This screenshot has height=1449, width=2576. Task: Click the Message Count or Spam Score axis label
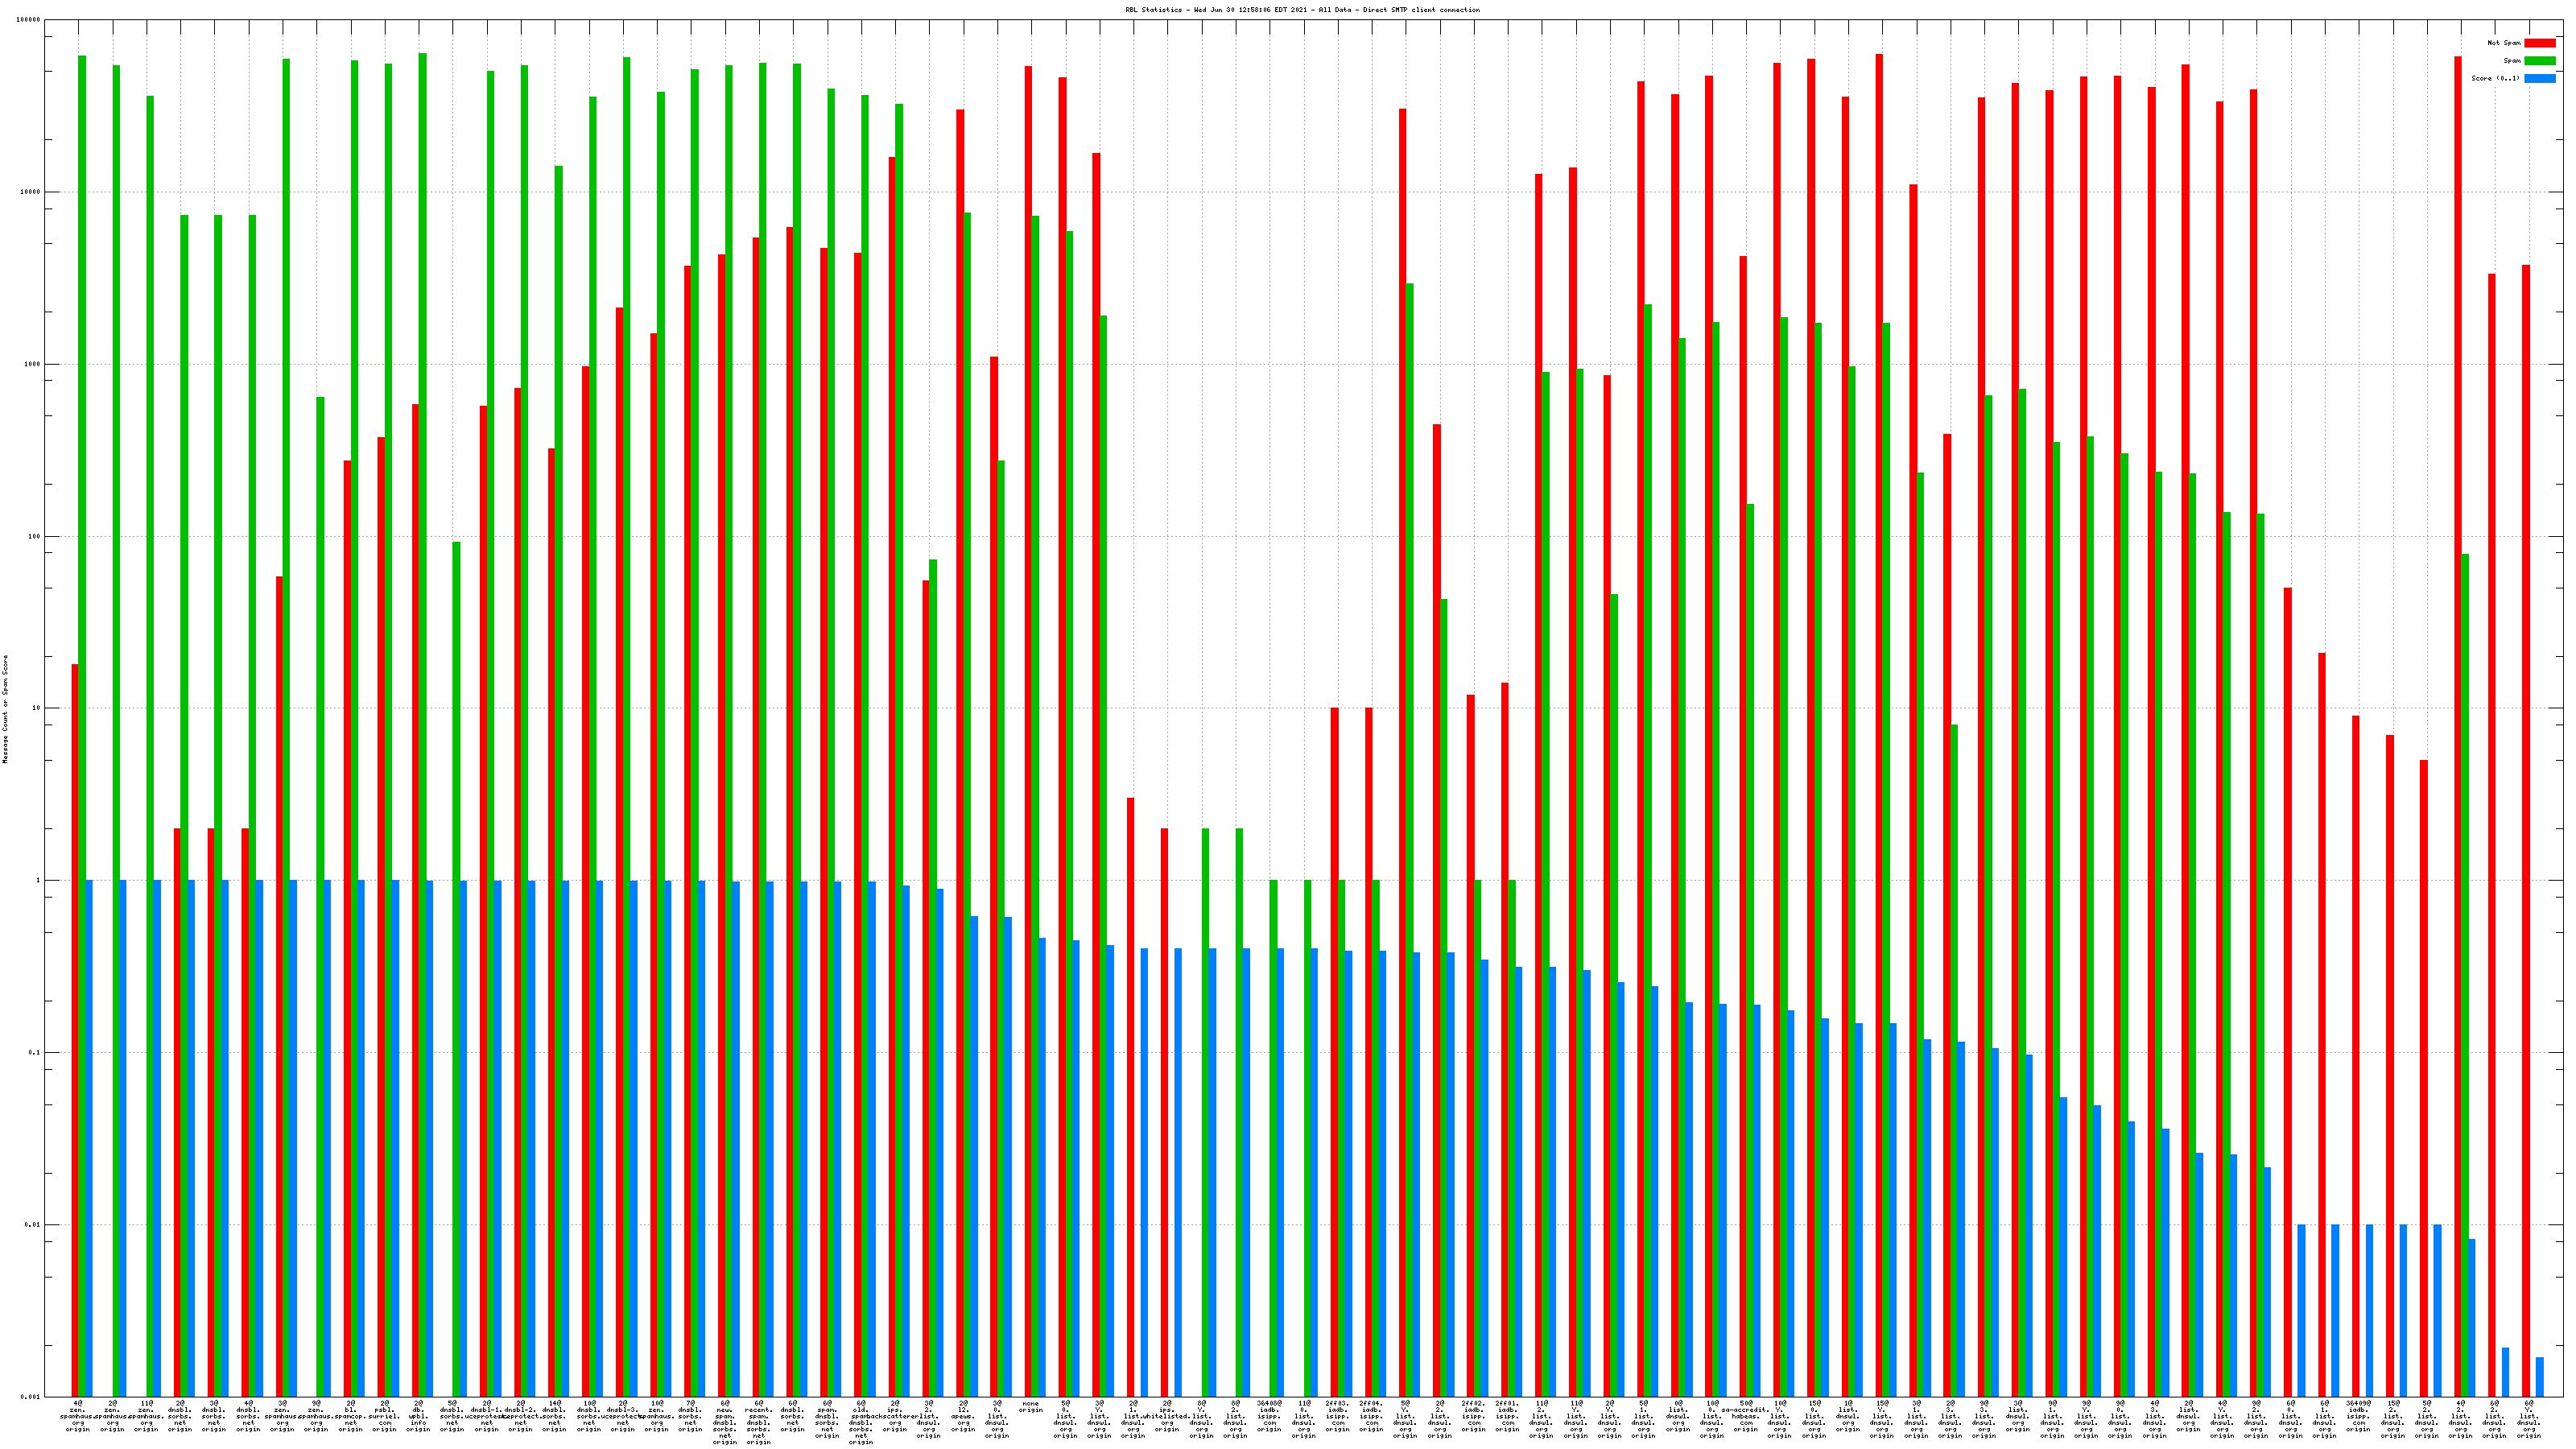coord(5,709)
